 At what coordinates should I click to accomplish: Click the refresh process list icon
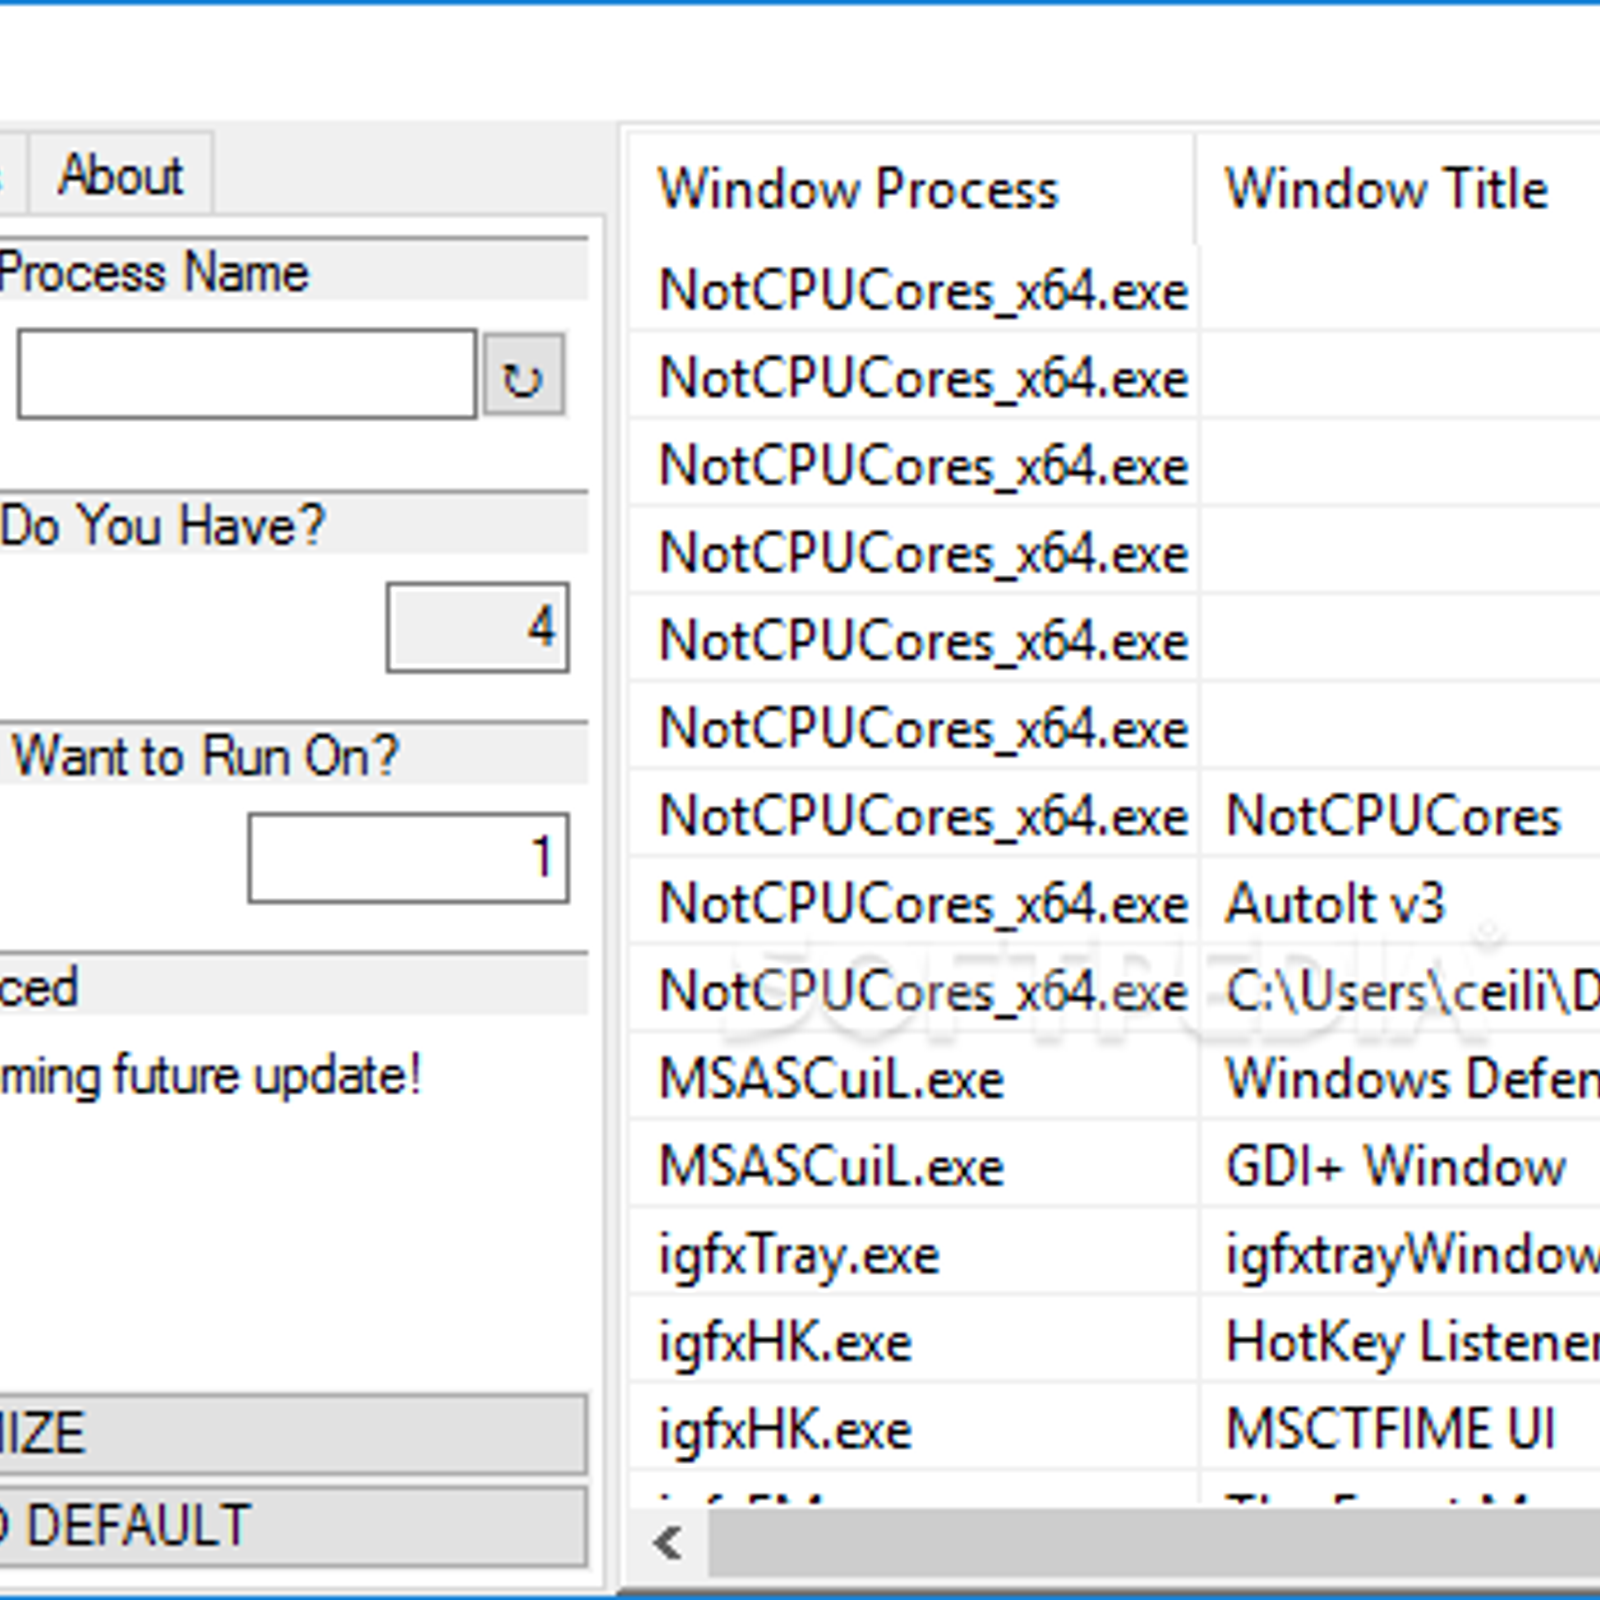524,376
